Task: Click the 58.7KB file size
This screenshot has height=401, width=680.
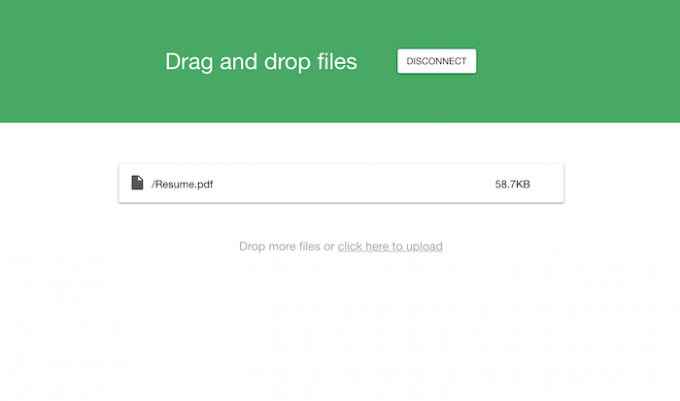Action: (x=512, y=184)
